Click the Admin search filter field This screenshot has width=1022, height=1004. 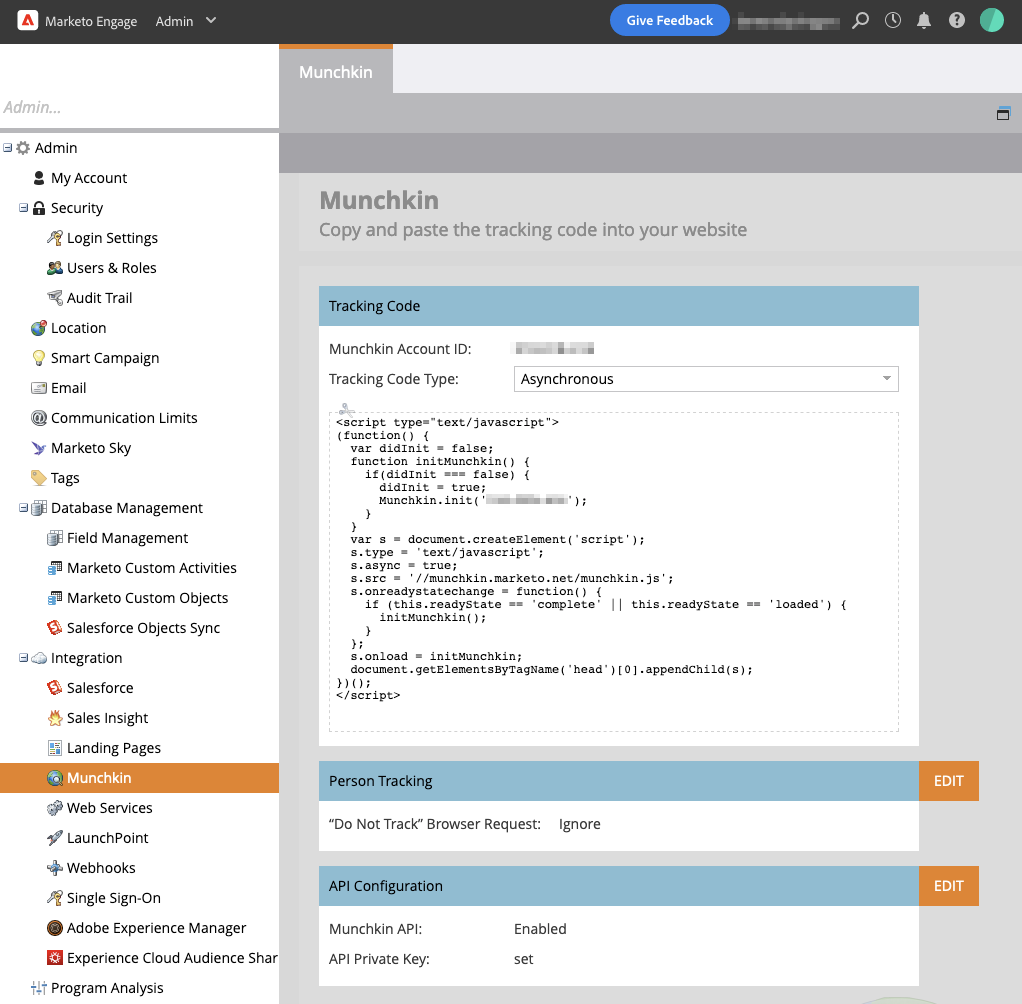click(x=139, y=107)
